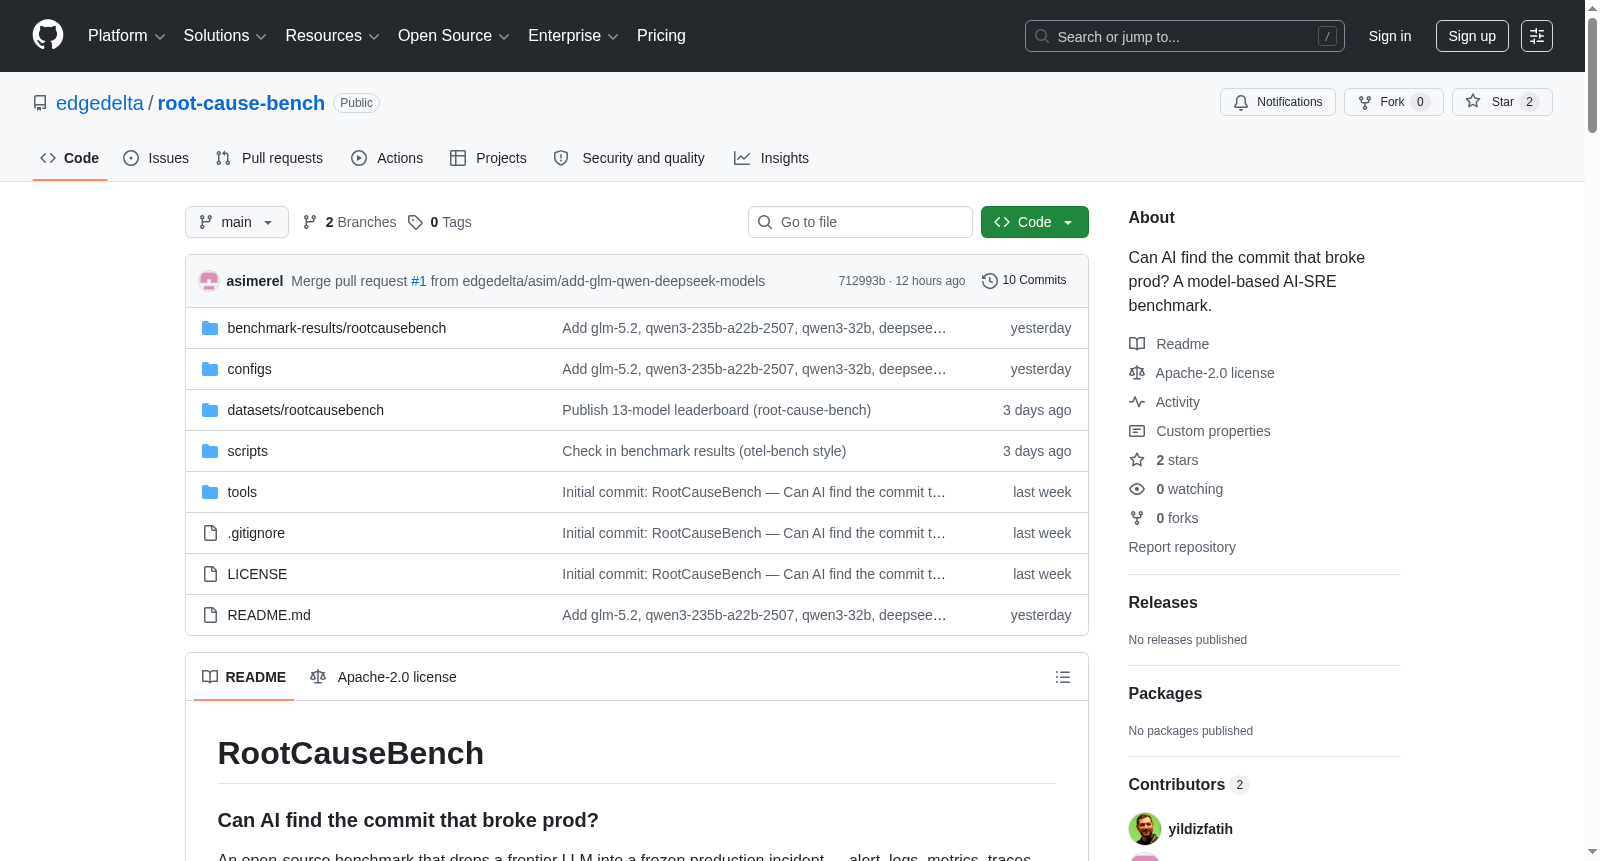The height and width of the screenshot is (861, 1600).
Task: Open the Pricing link
Action: click(661, 36)
